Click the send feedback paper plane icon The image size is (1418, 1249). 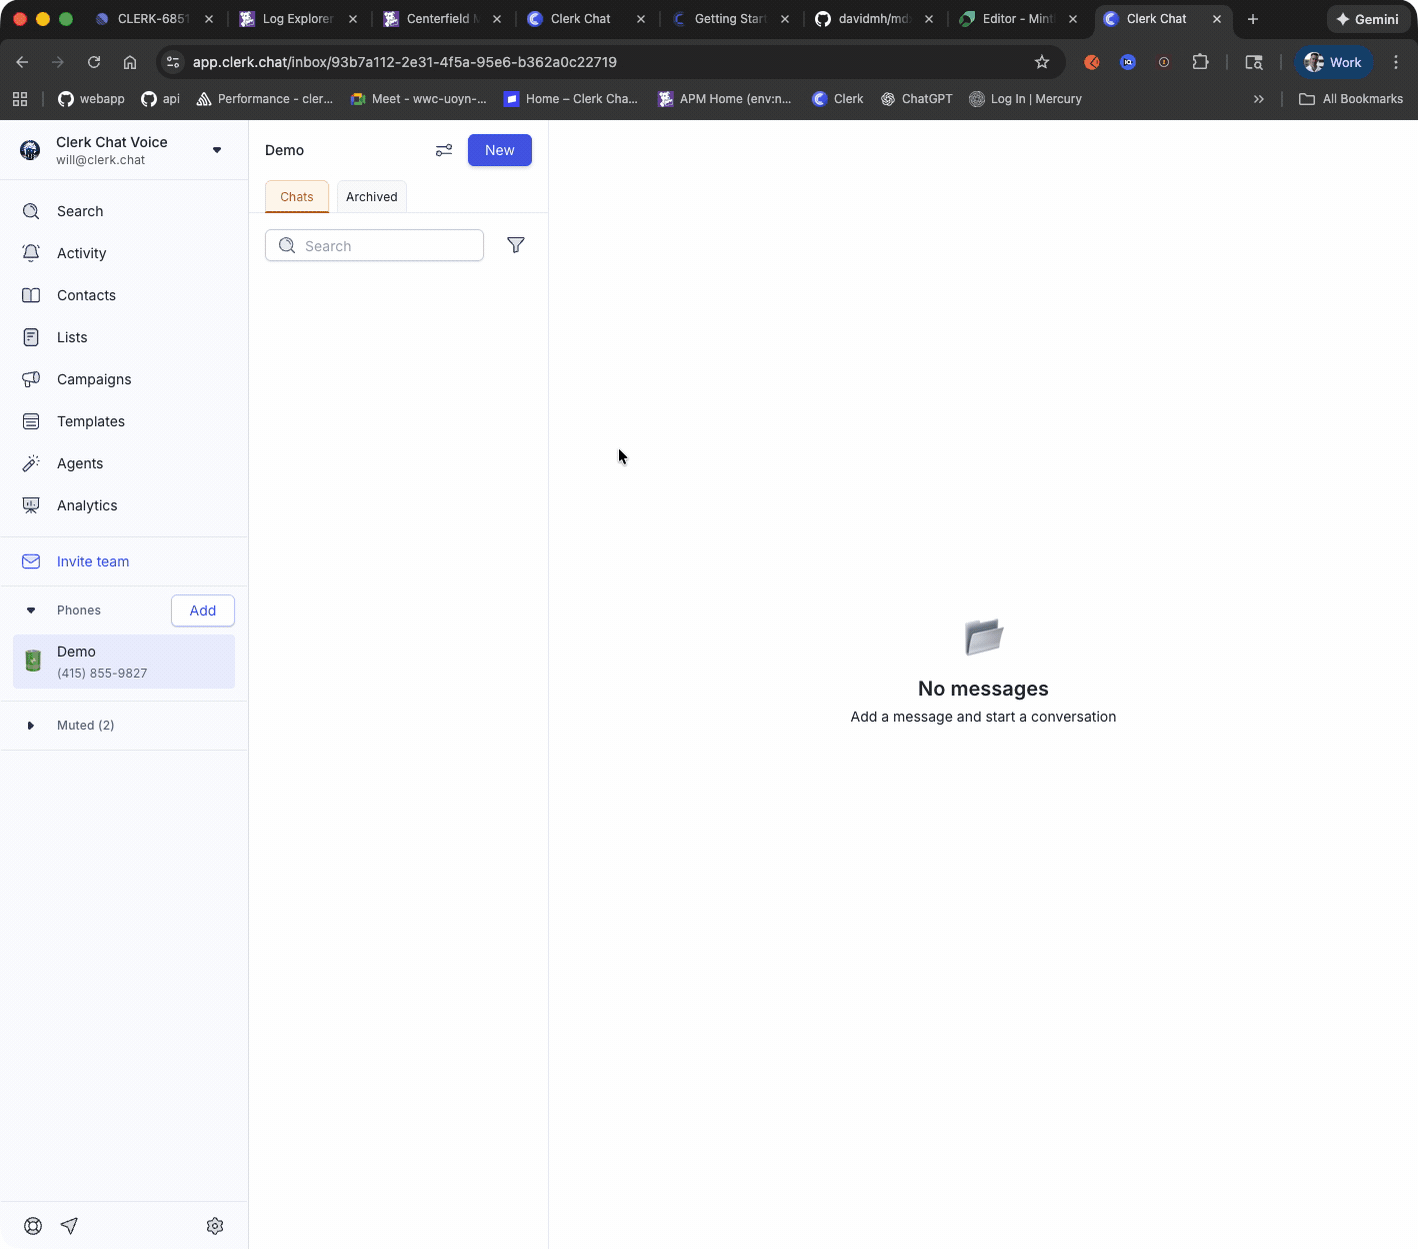tap(68, 1225)
